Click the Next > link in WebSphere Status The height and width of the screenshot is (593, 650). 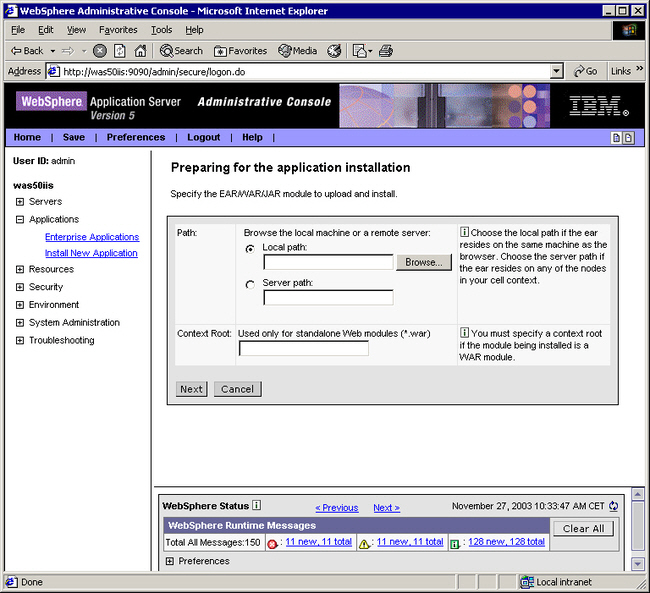386,508
